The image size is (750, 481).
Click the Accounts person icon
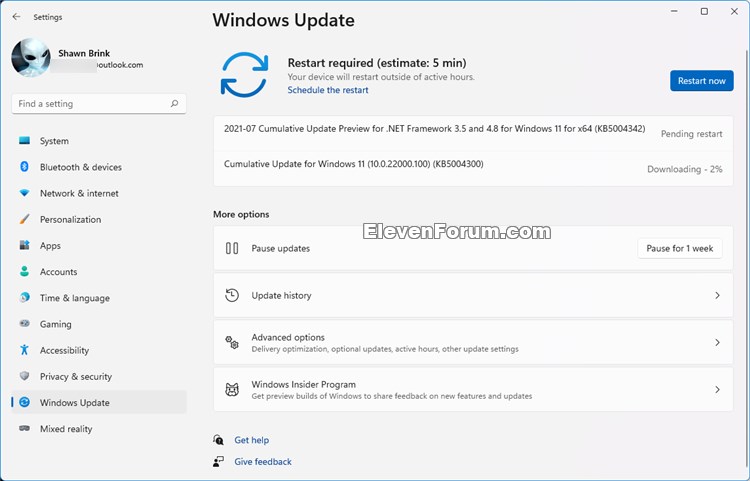click(24, 272)
